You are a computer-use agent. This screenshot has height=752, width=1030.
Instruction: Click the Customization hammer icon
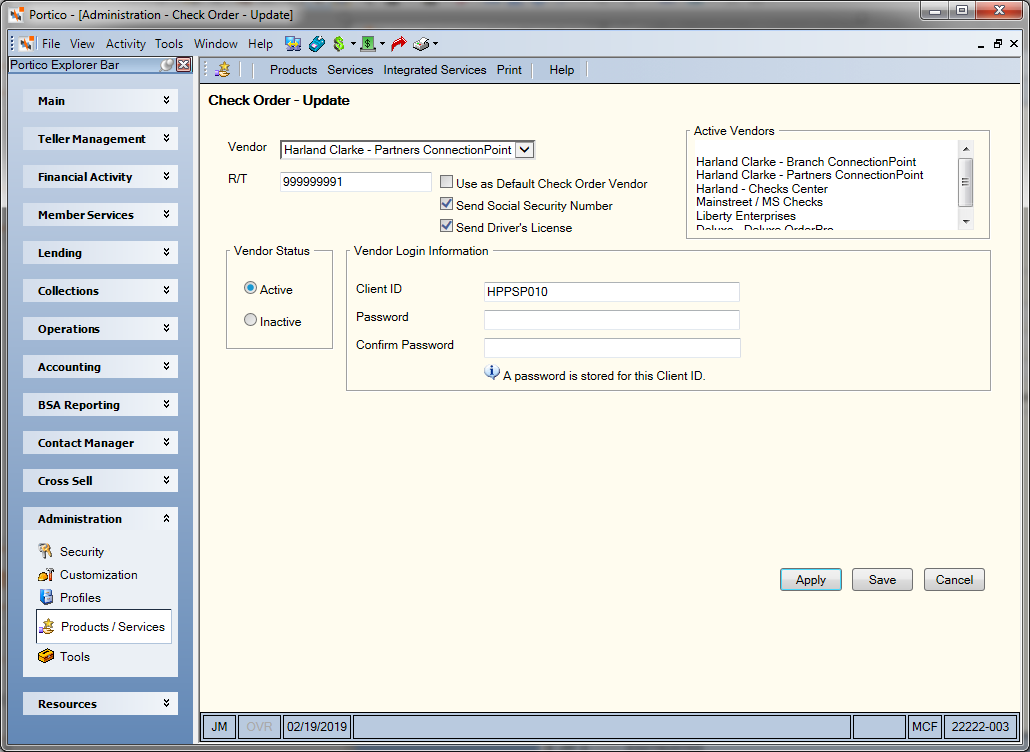click(45, 575)
